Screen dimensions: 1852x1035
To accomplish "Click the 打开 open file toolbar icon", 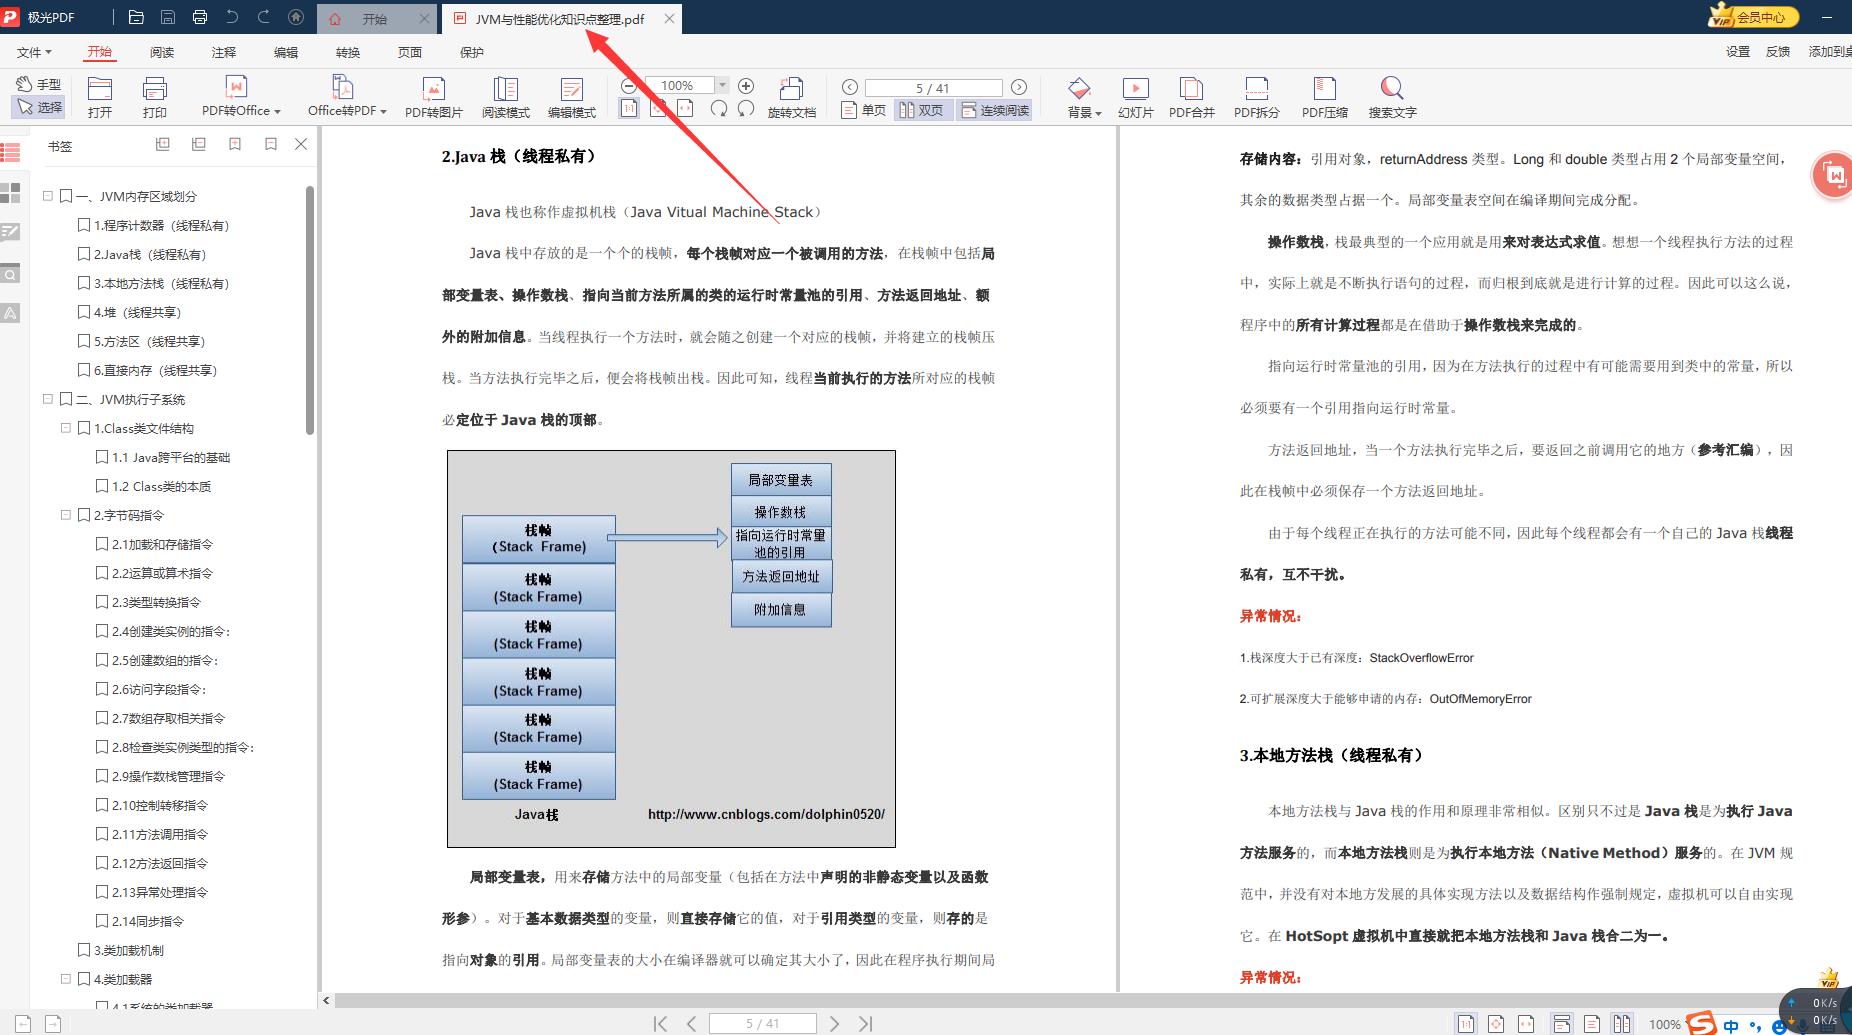I will 100,97.
